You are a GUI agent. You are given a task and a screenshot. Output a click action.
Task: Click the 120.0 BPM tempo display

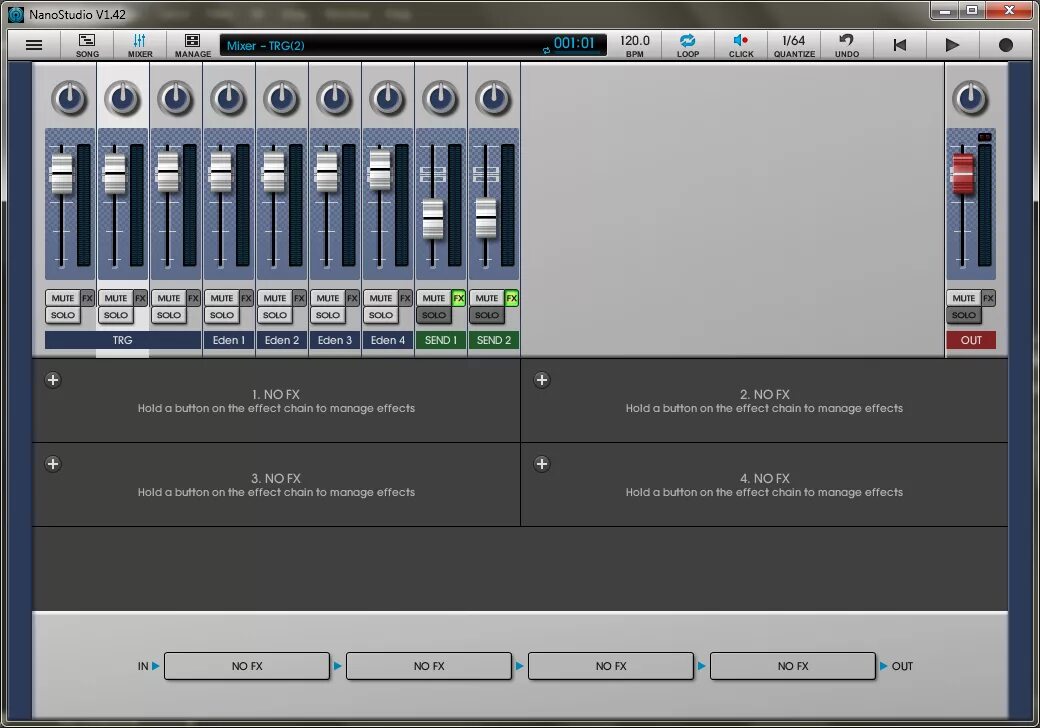(x=635, y=46)
